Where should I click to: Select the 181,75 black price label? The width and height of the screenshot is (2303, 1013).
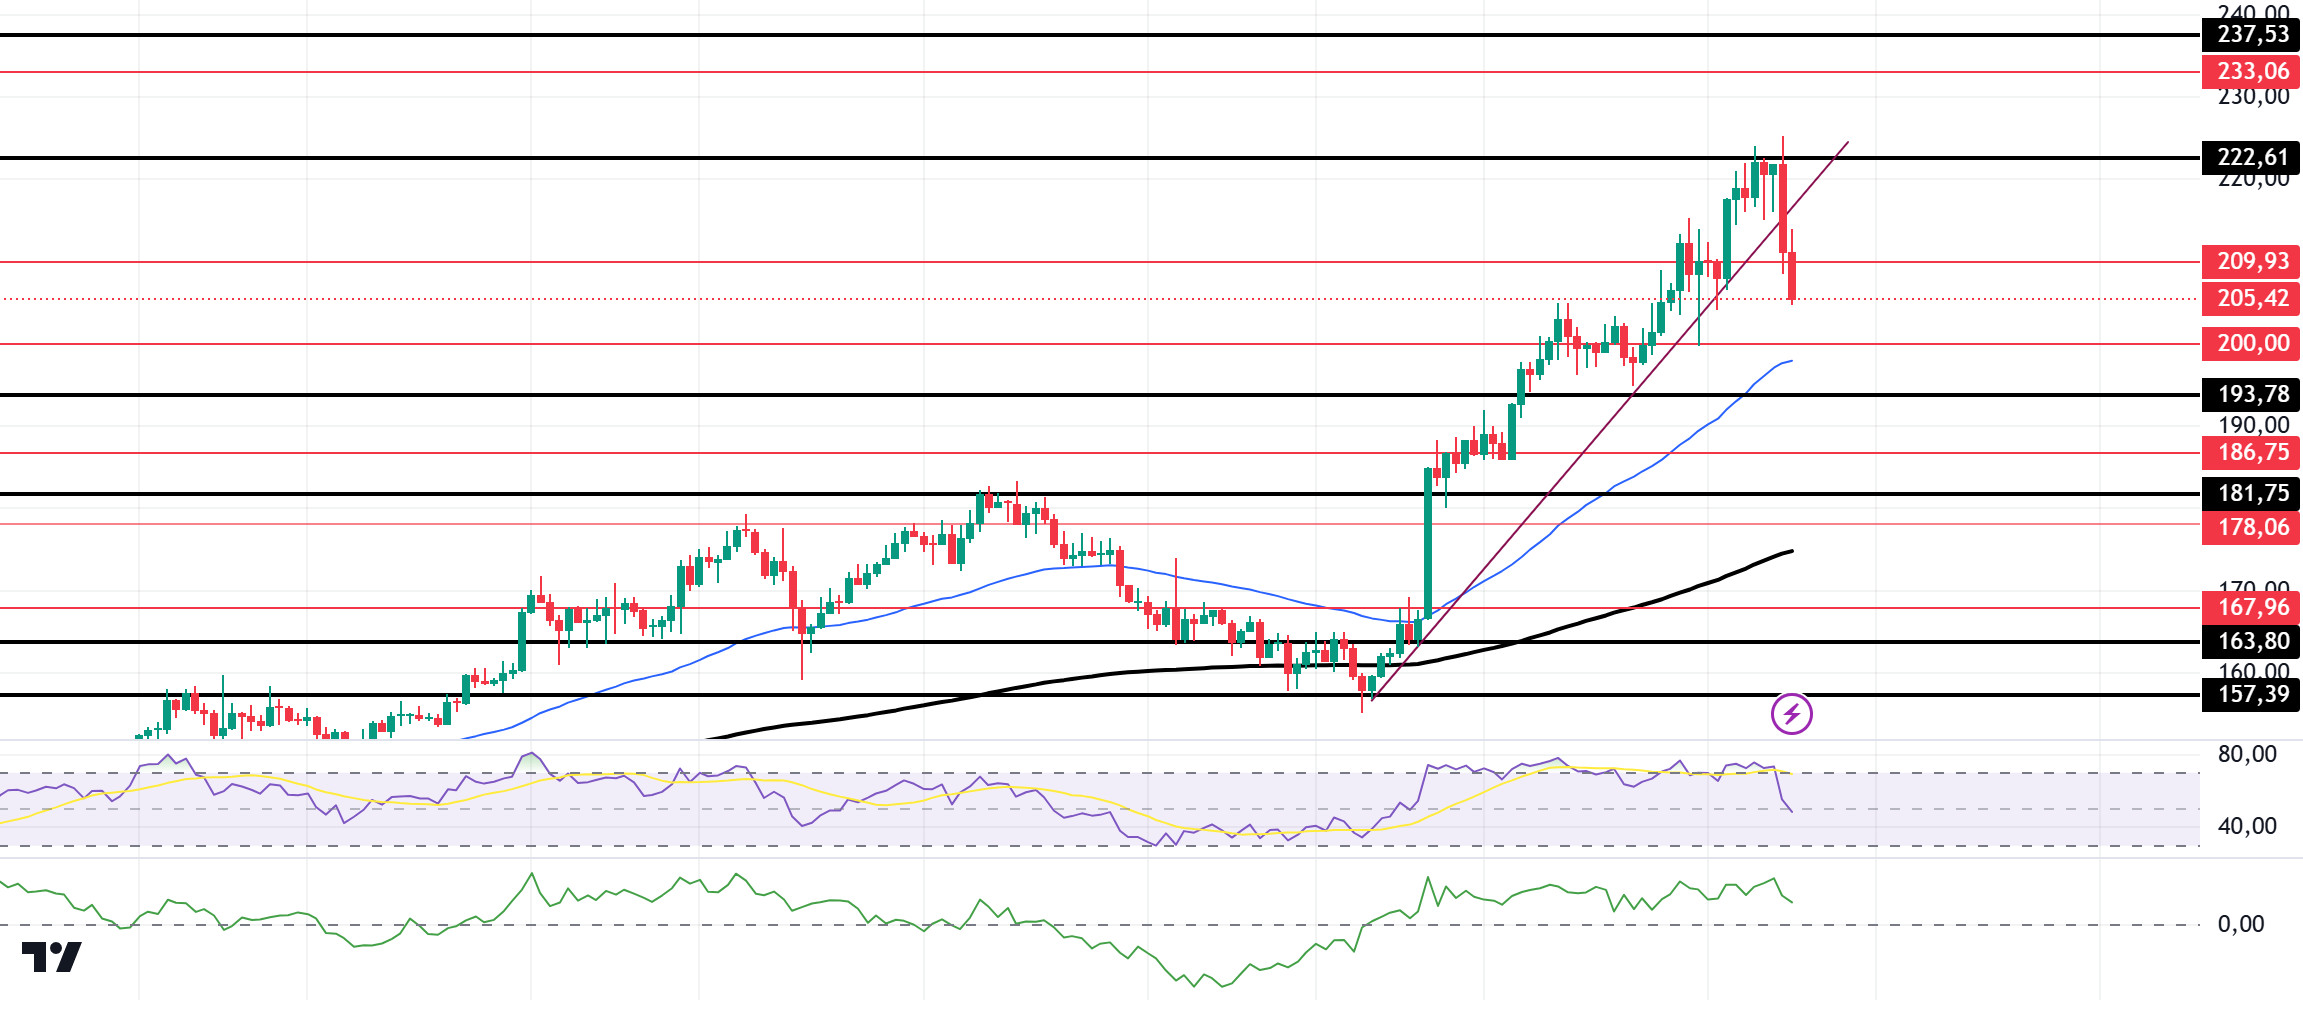coord(2250,494)
